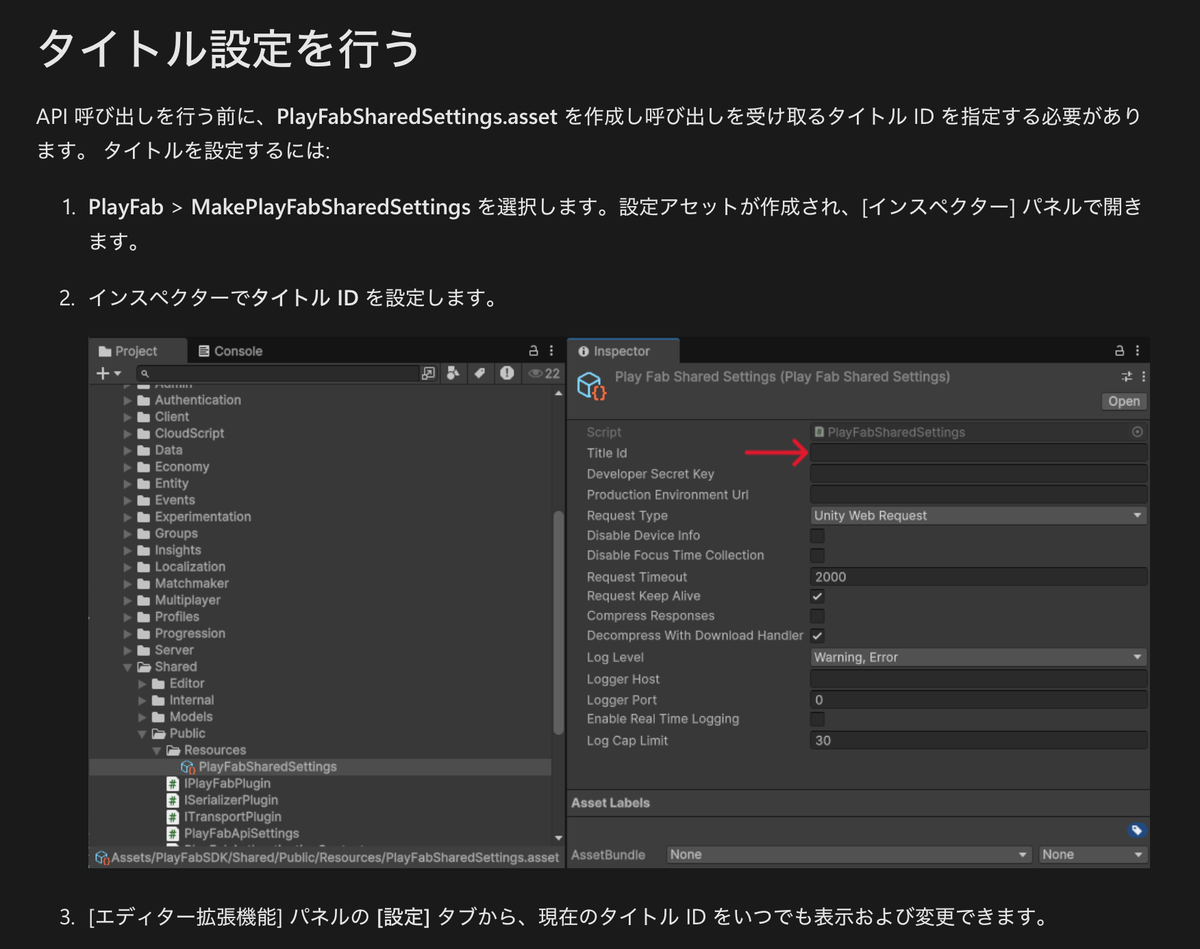Switch to the Console tab
Screen dimensions: 1200x949
(x=231, y=351)
